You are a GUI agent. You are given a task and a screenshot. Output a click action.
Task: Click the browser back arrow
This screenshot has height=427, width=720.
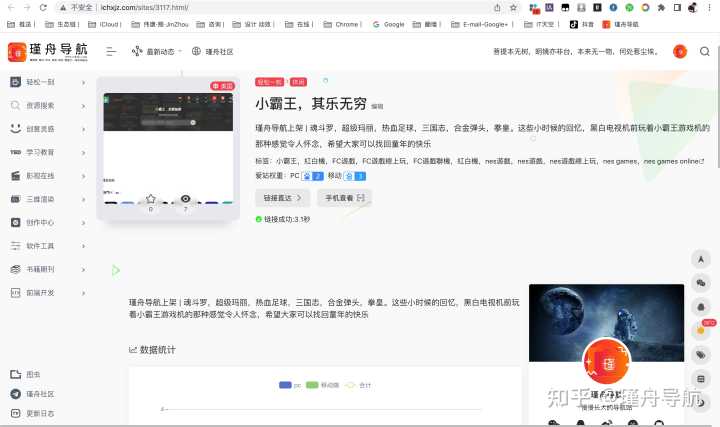(11, 7)
